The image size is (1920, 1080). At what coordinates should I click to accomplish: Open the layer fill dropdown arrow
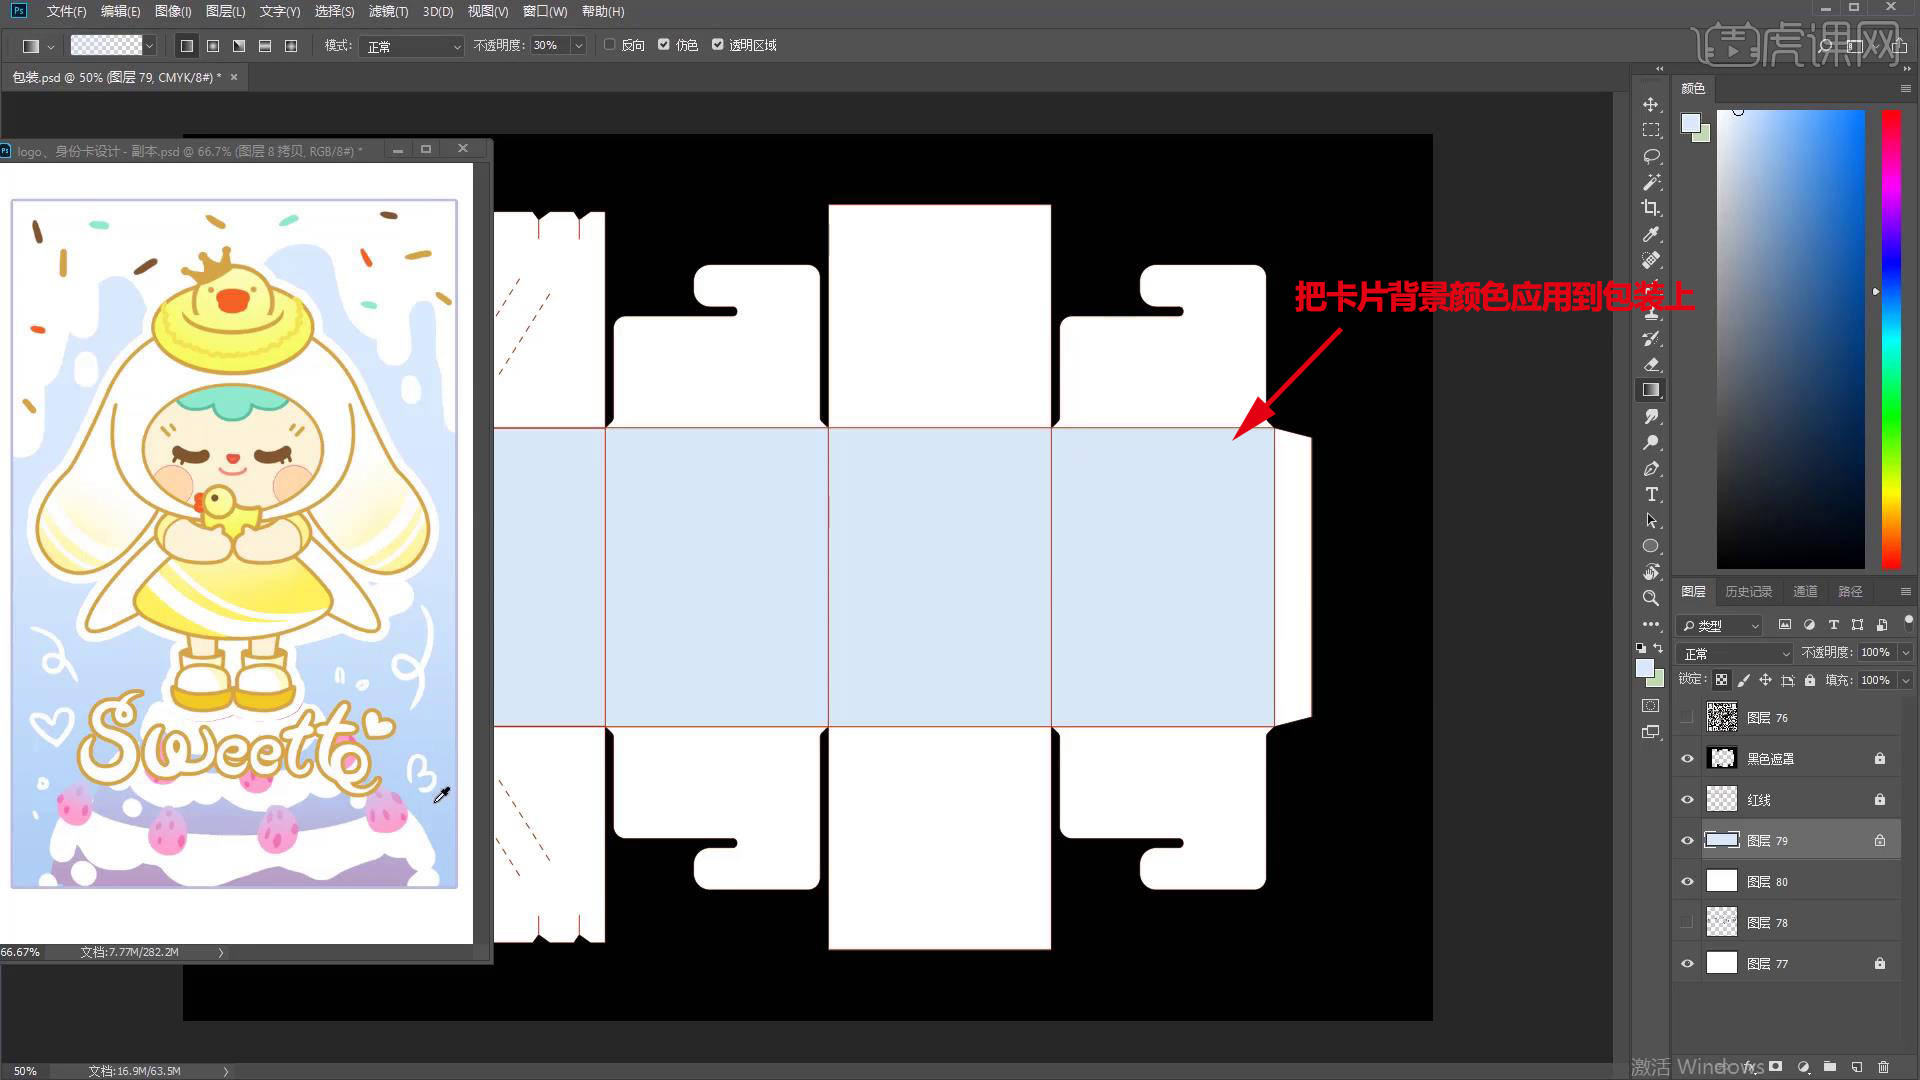point(1905,681)
